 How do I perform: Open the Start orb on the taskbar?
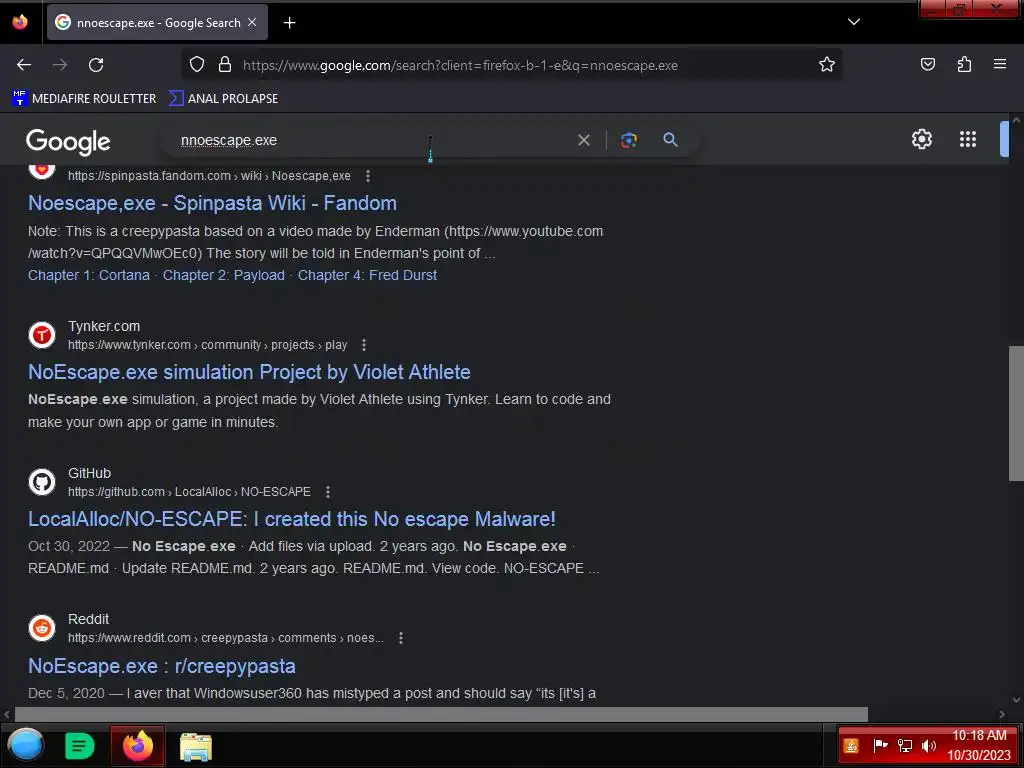[x=25, y=745]
